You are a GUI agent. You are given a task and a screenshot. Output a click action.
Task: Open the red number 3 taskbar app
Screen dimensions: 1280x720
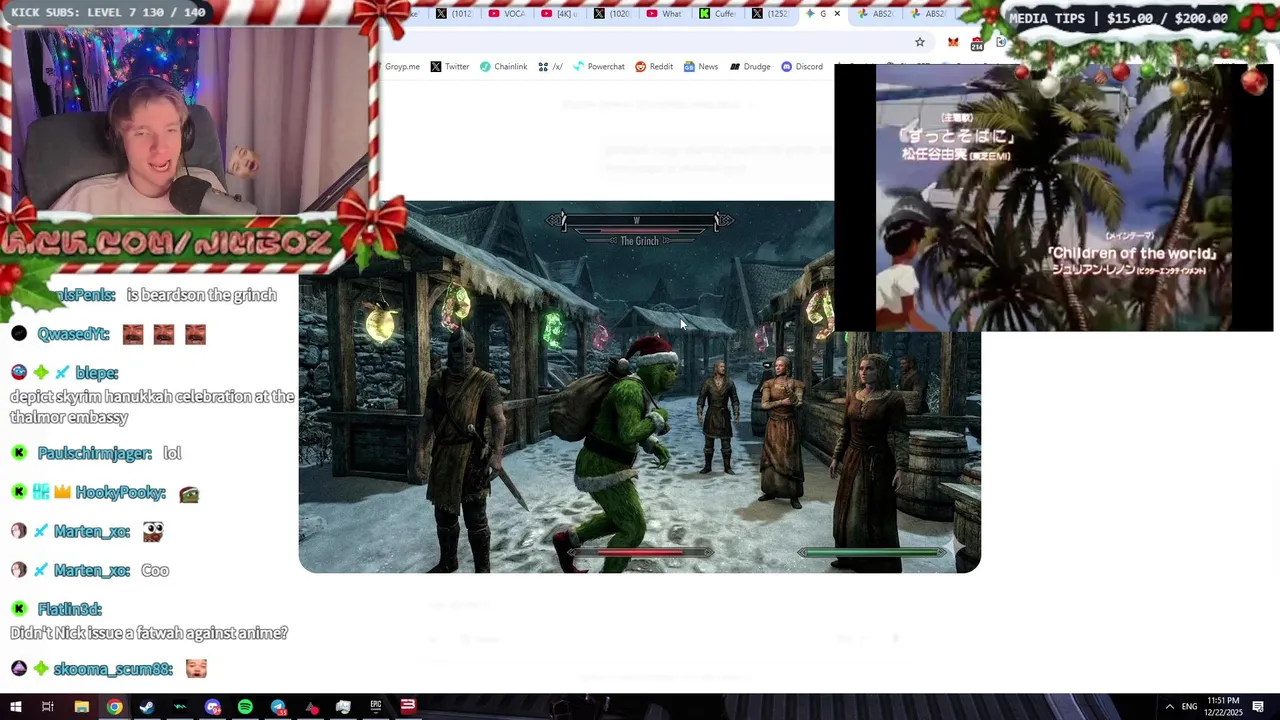pos(408,706)
